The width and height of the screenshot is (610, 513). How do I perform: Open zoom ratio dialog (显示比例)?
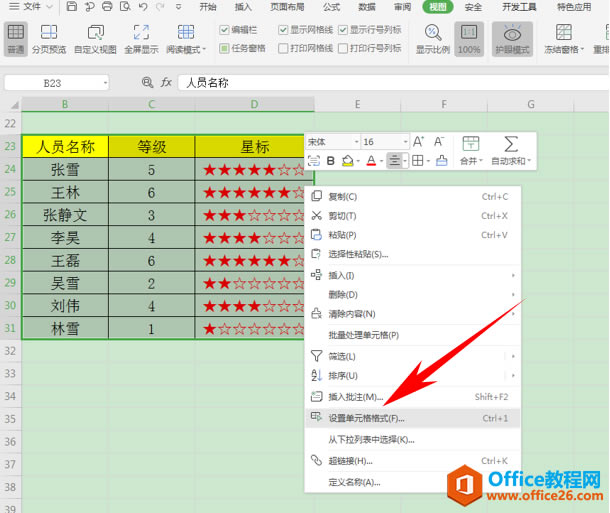pos(433,39)
